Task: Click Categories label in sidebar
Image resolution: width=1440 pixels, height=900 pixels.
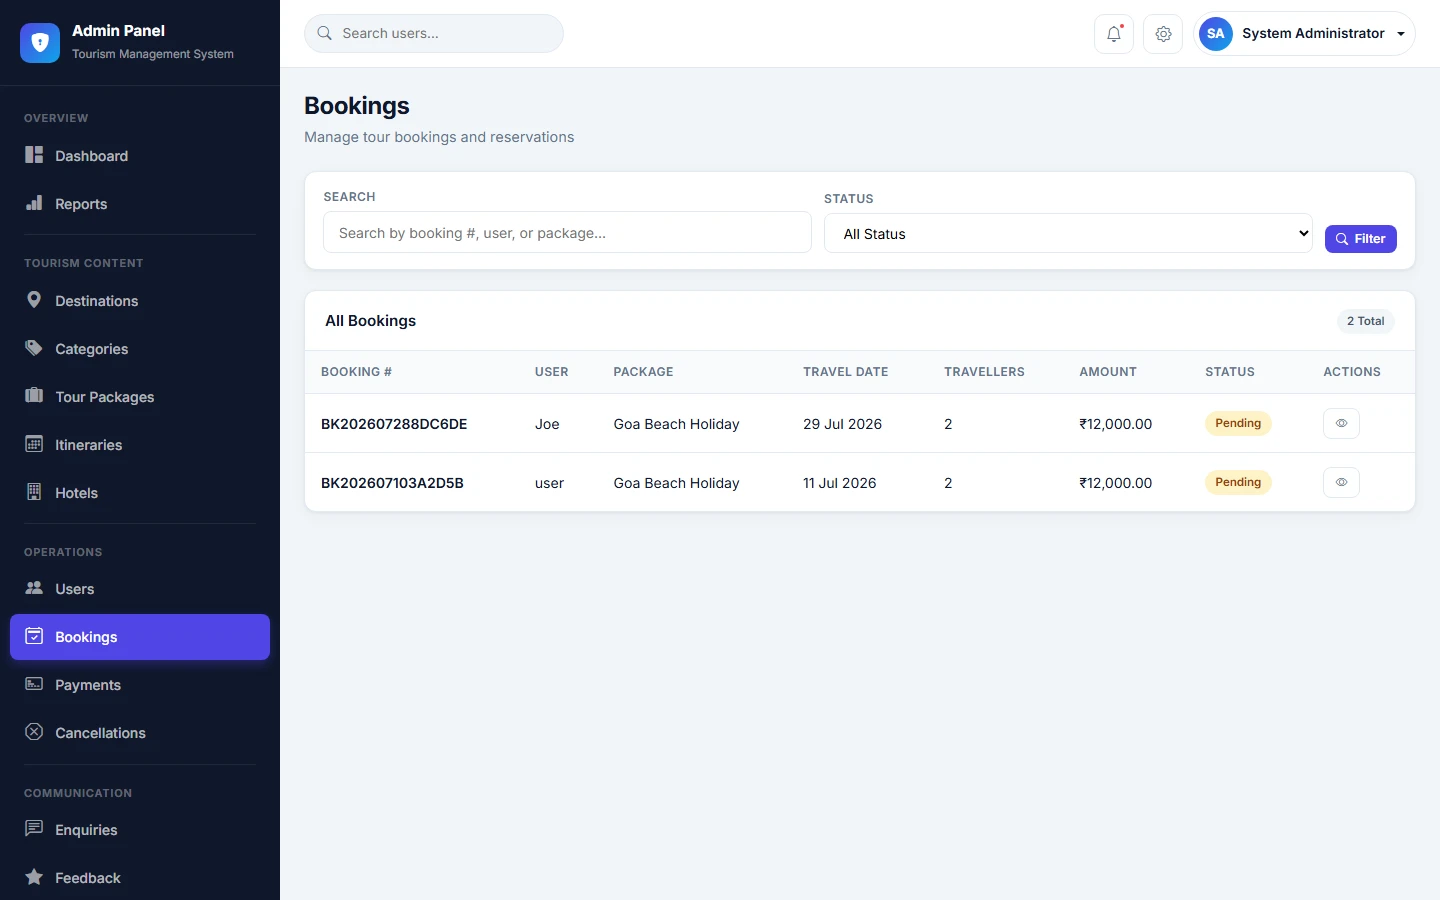Action: [x=92, y=349]
